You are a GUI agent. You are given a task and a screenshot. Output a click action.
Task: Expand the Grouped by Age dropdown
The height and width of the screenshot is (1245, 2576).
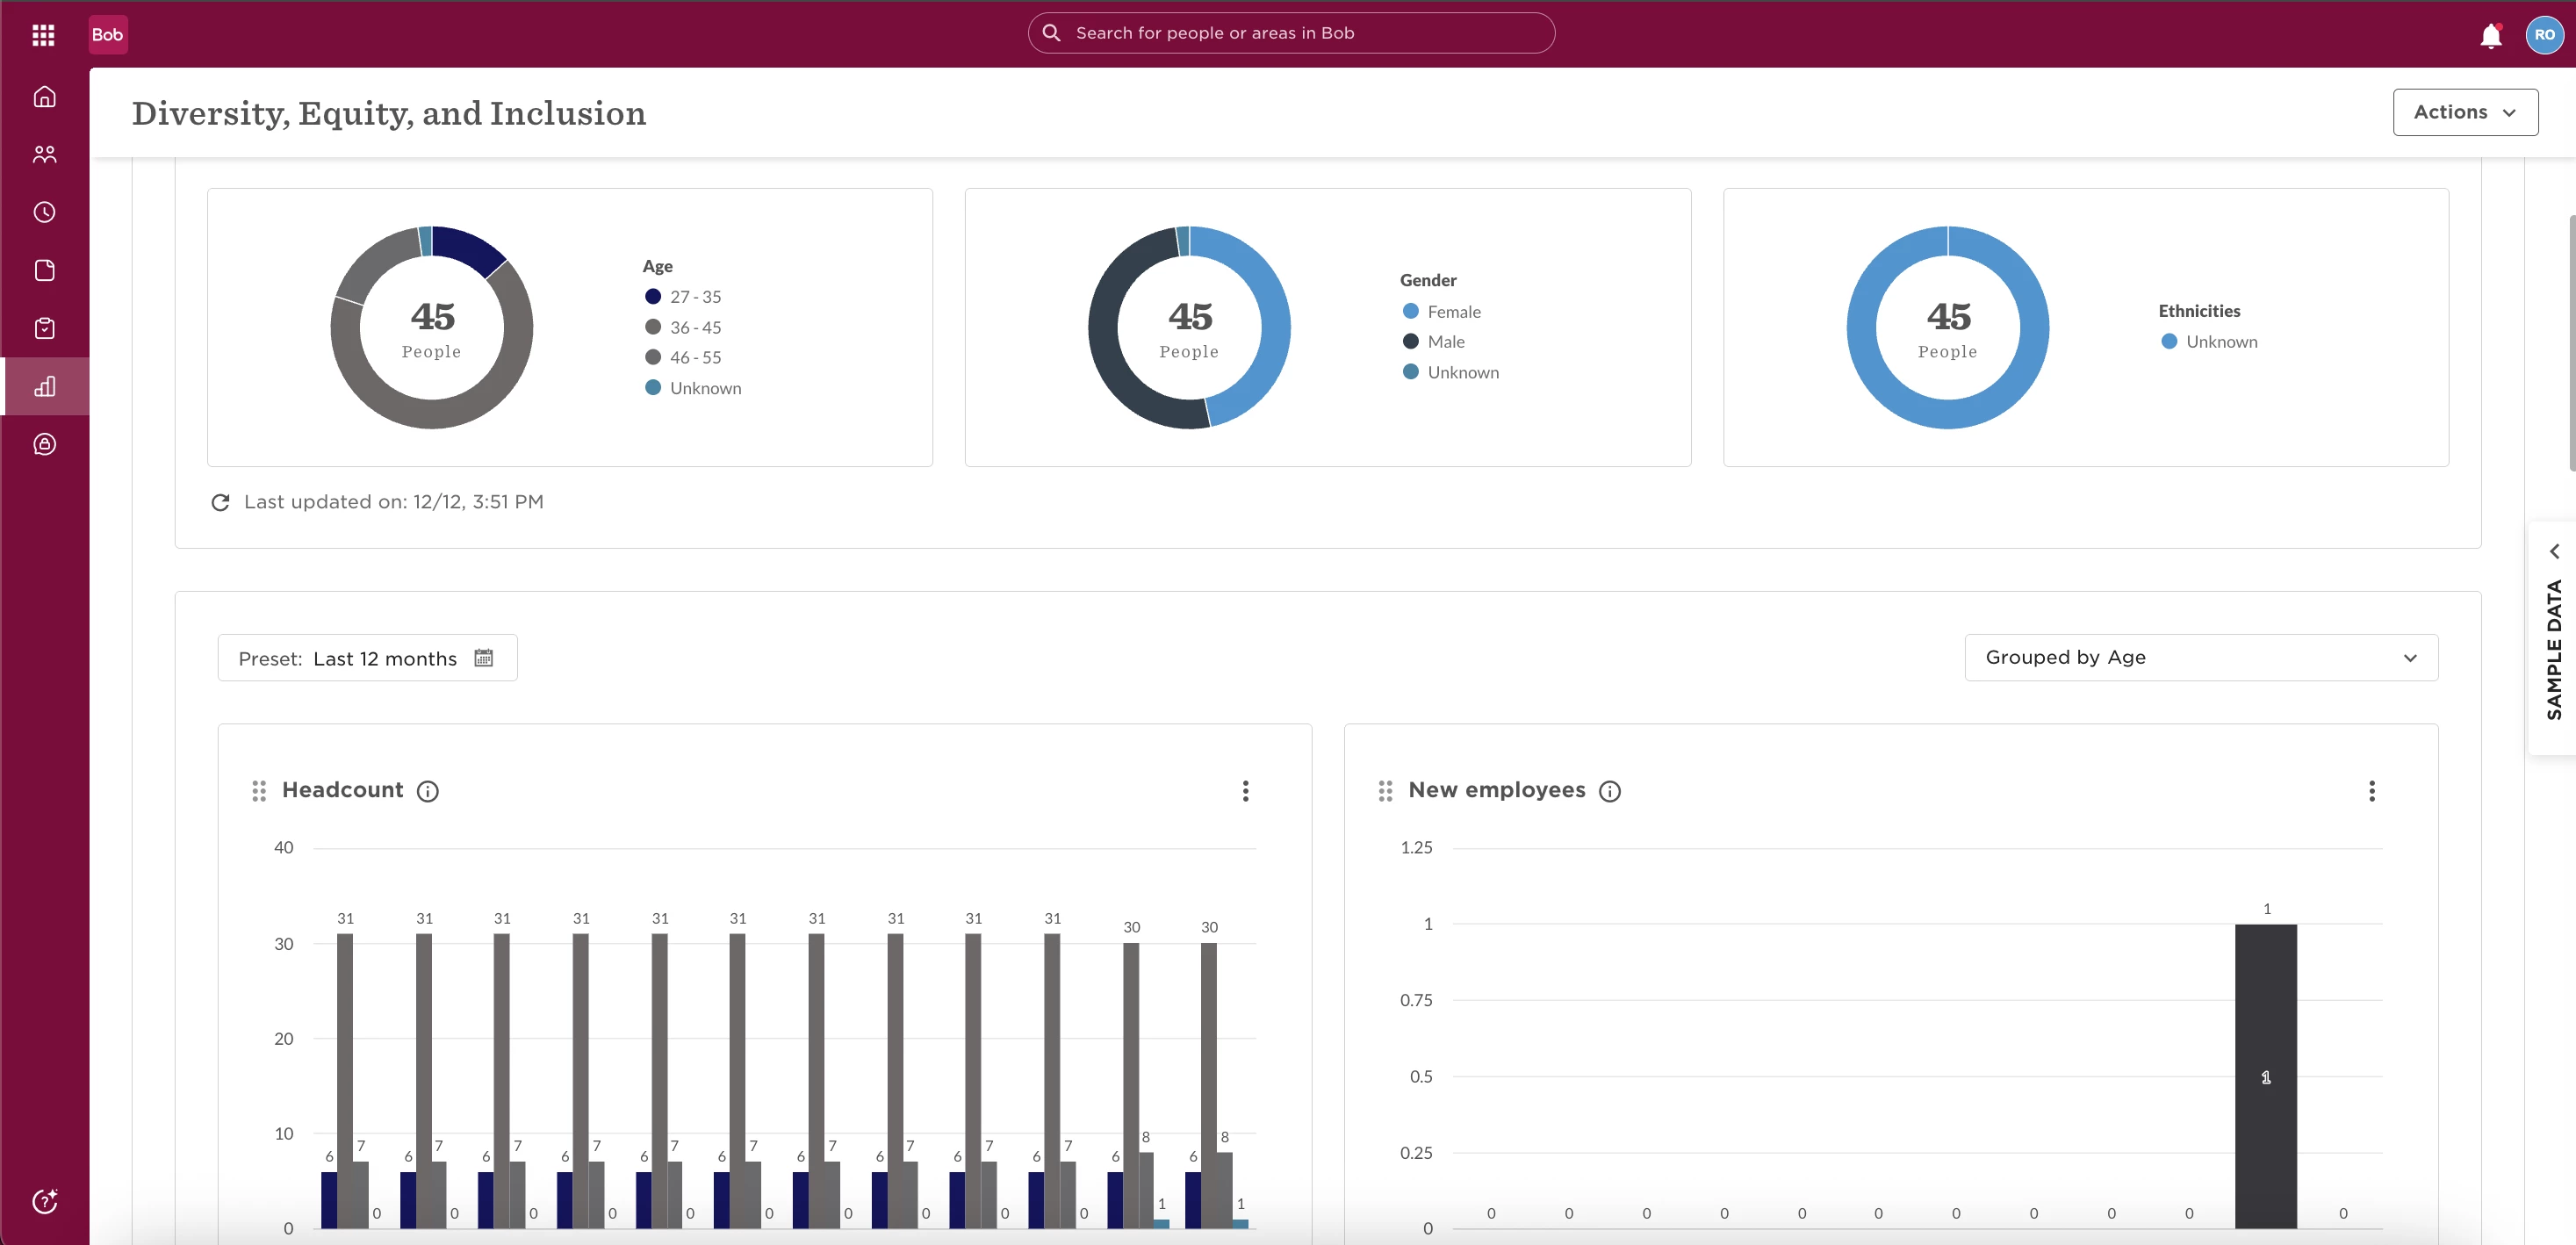pyautogui.click(x=2201, y=658)
